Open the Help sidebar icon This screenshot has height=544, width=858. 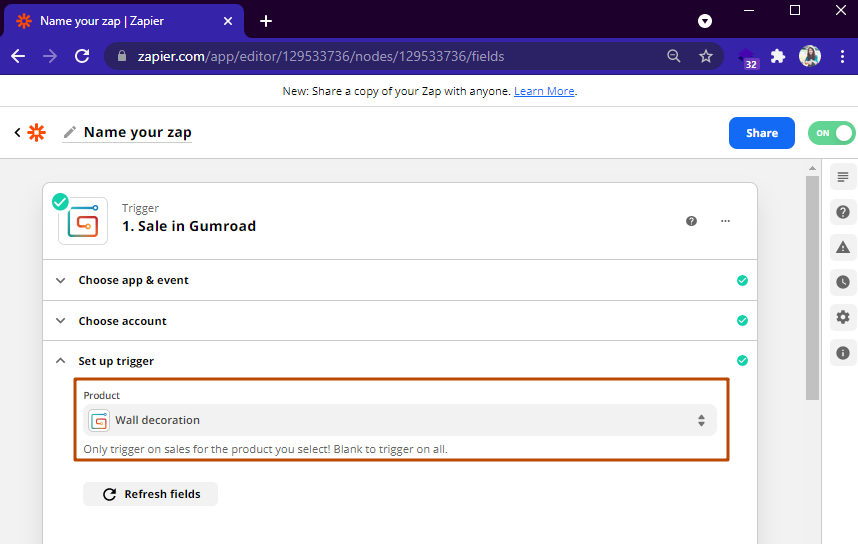pos(843,212)
